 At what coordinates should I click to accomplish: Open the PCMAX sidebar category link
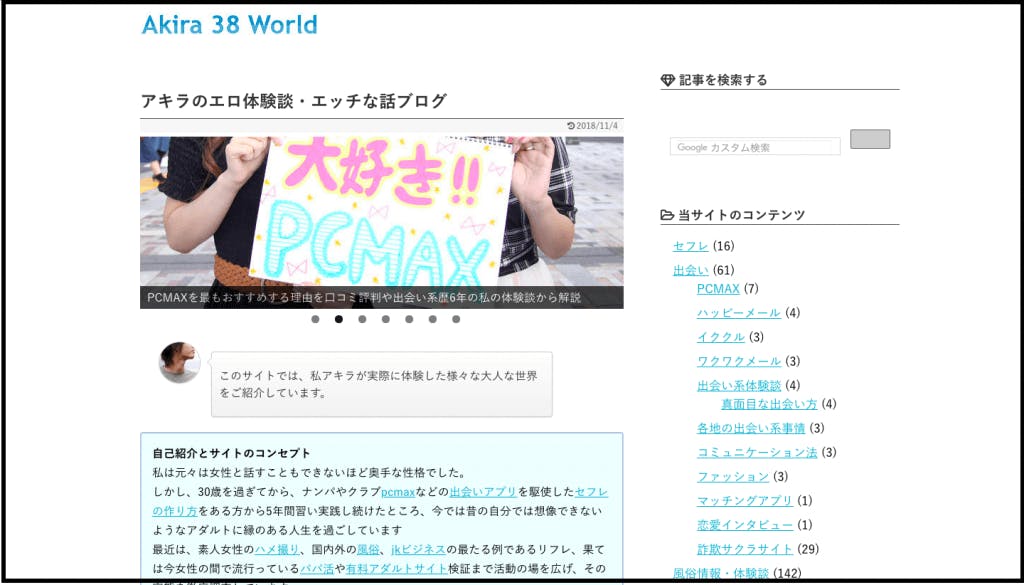coord(718,289)
